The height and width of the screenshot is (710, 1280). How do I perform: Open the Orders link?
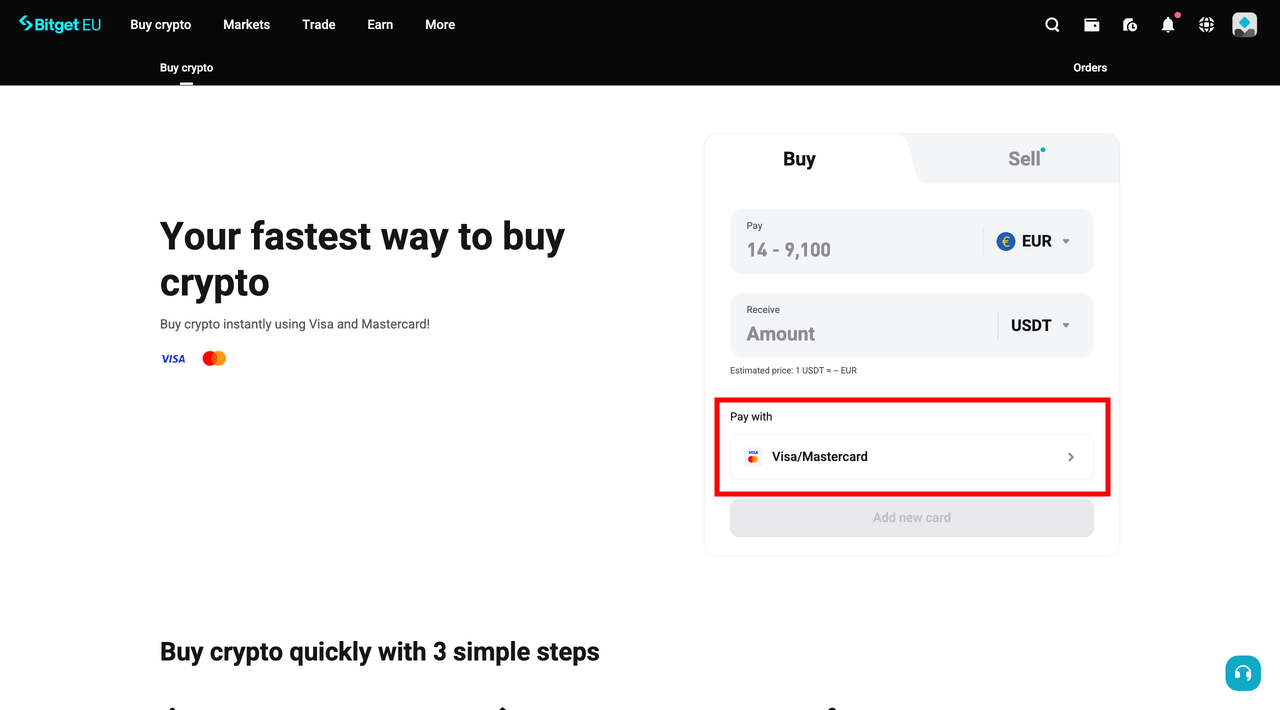pos(1090,68)
